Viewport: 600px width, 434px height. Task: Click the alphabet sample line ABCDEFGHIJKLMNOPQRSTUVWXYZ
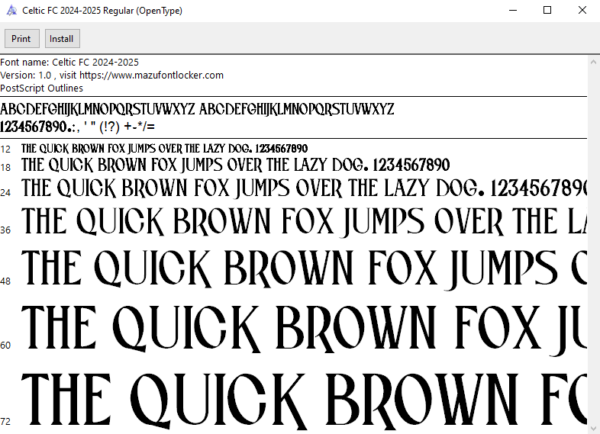tap(197, 109)
